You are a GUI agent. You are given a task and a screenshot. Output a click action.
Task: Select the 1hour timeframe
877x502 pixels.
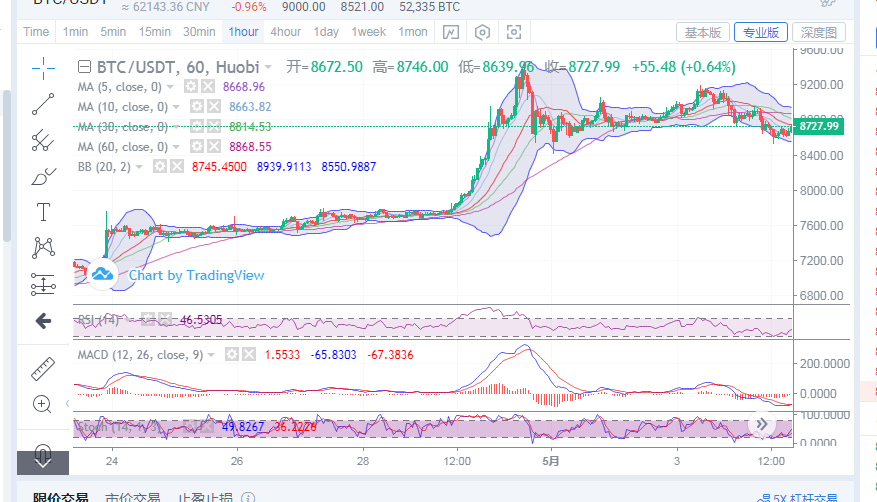click(243, 32)
